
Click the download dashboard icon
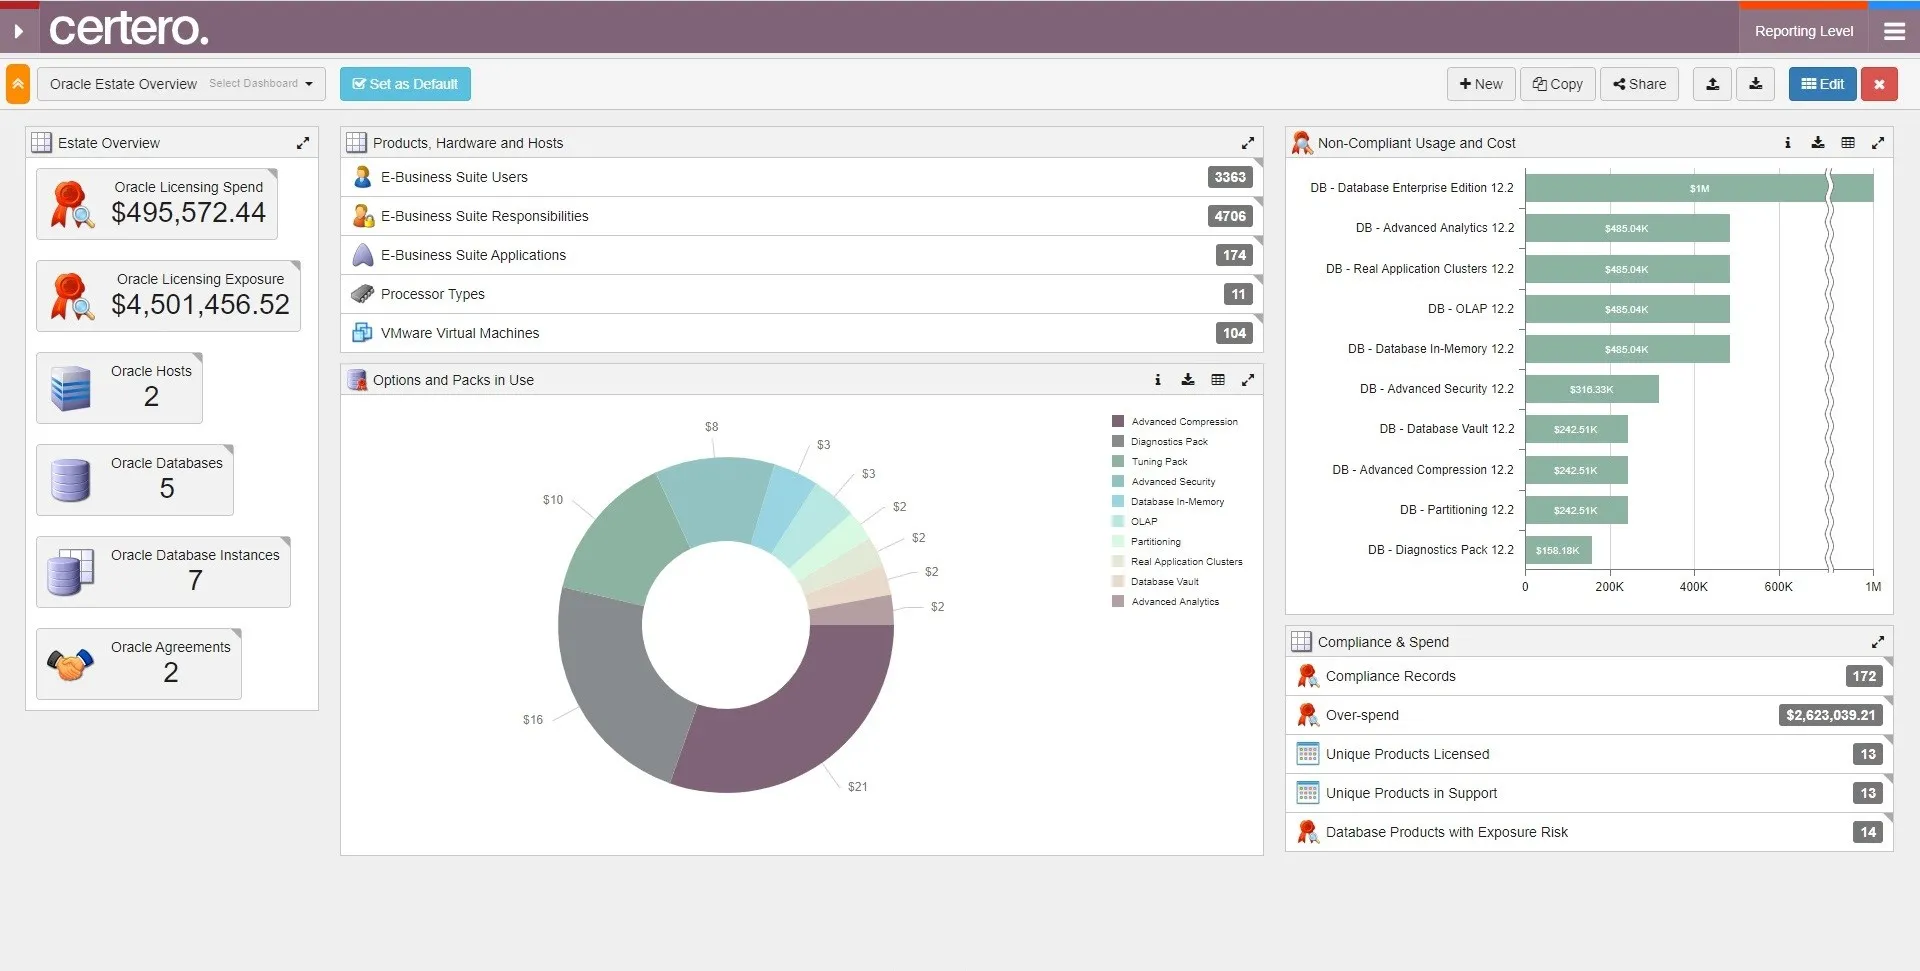click(x=1756, y=84)
